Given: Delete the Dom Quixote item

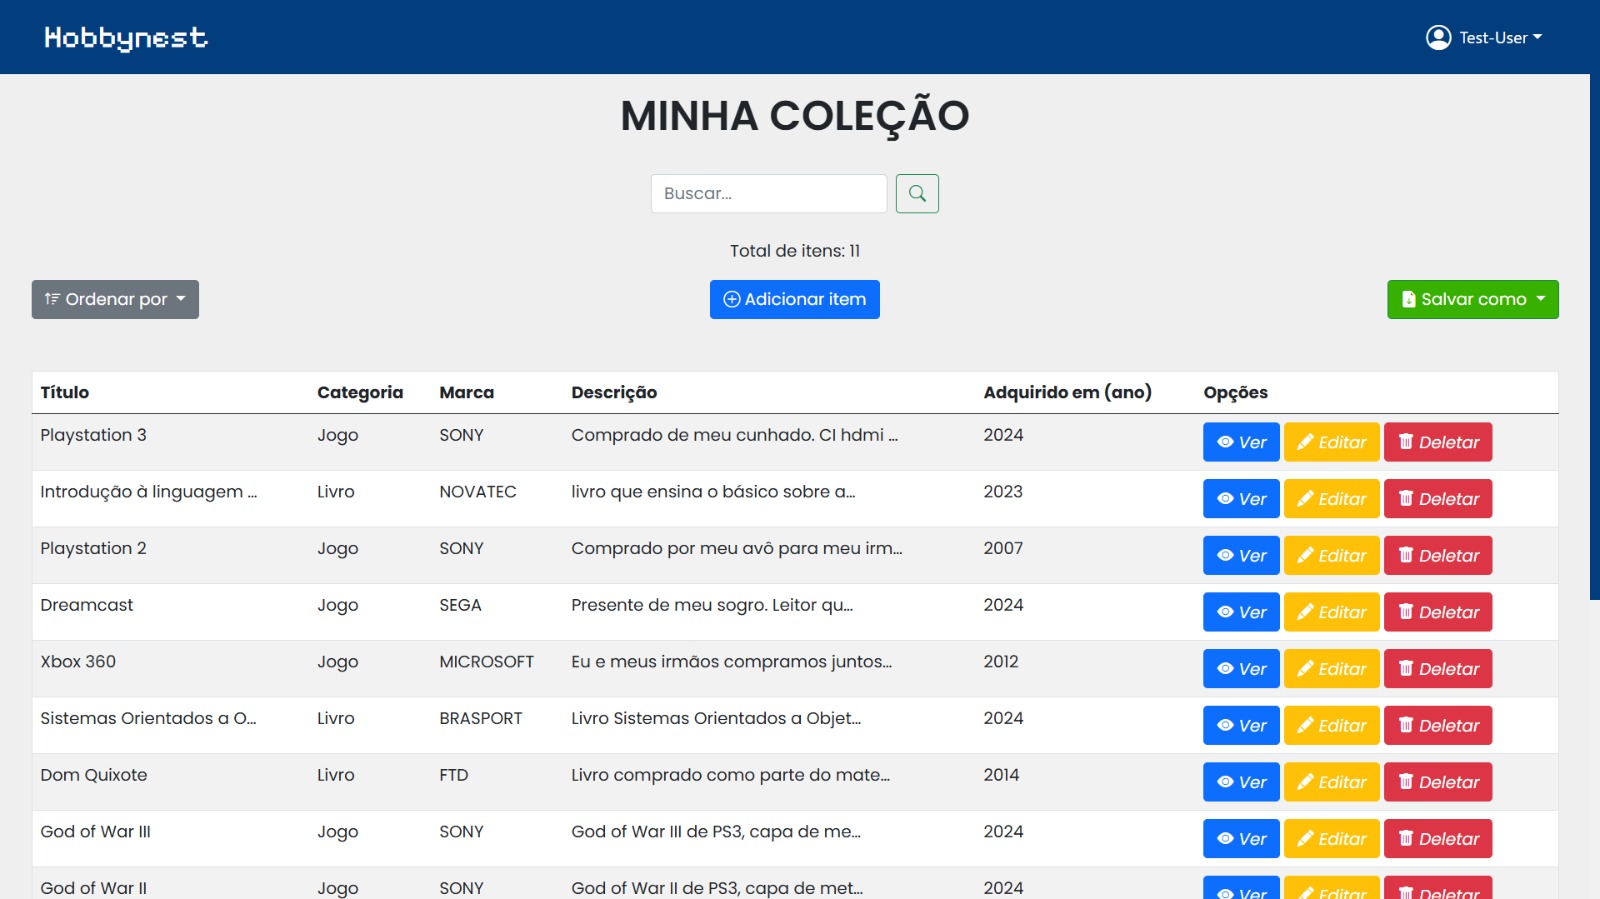Looking at the screenshot, I should click(1438, 782).
